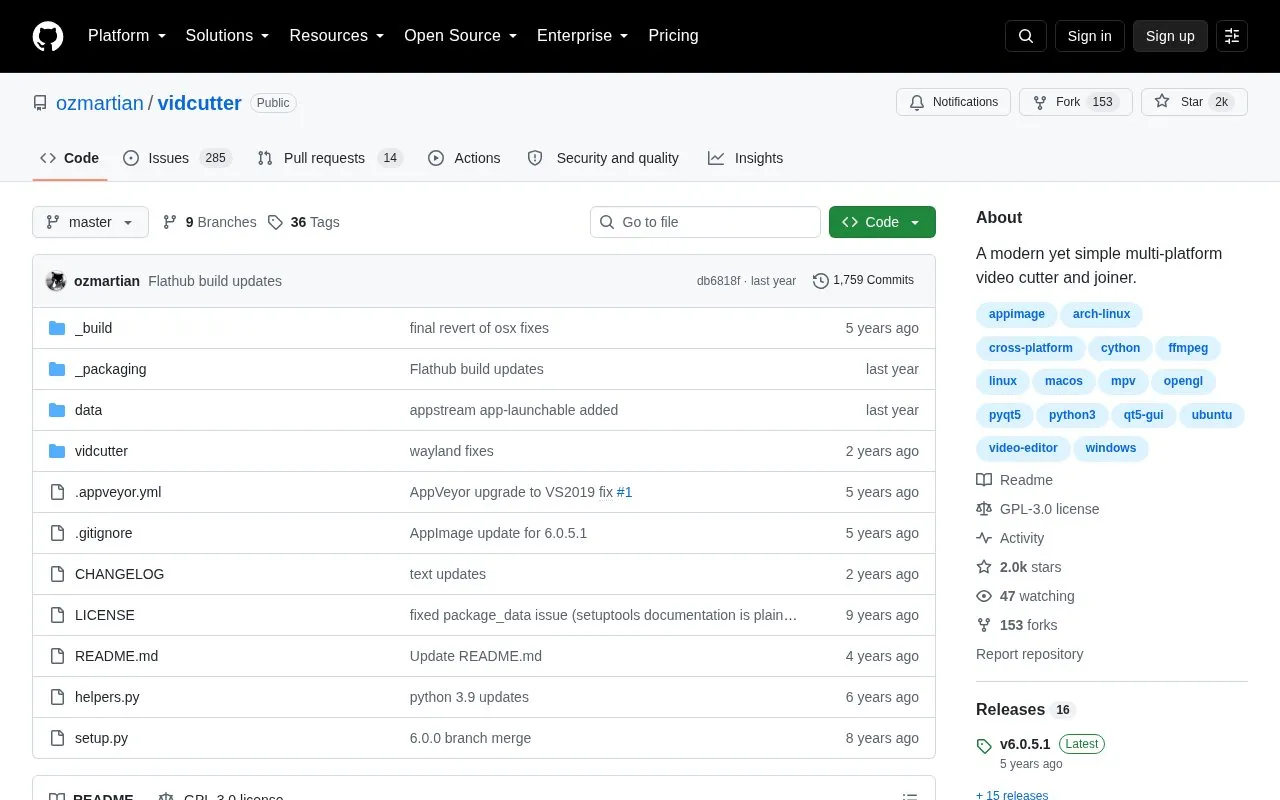Switch to the Issues tab

177,158
